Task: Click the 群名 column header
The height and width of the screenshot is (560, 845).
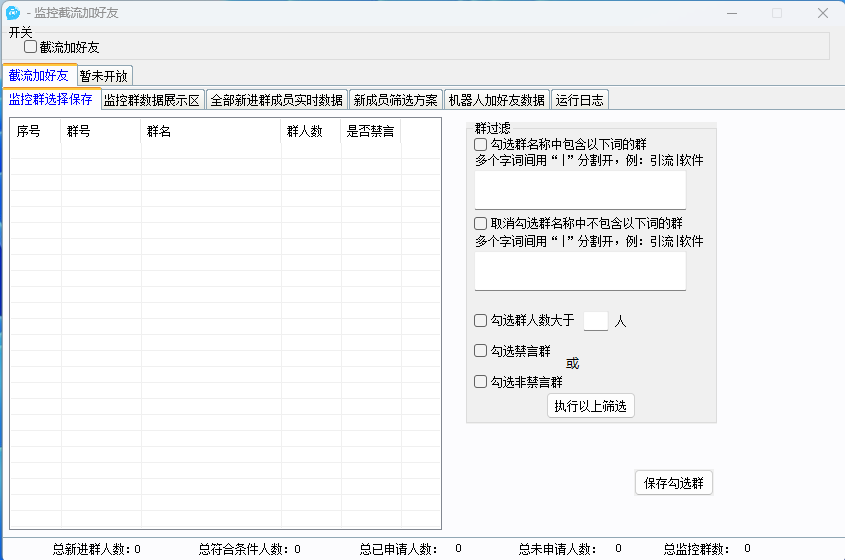Action: point(159,131)
